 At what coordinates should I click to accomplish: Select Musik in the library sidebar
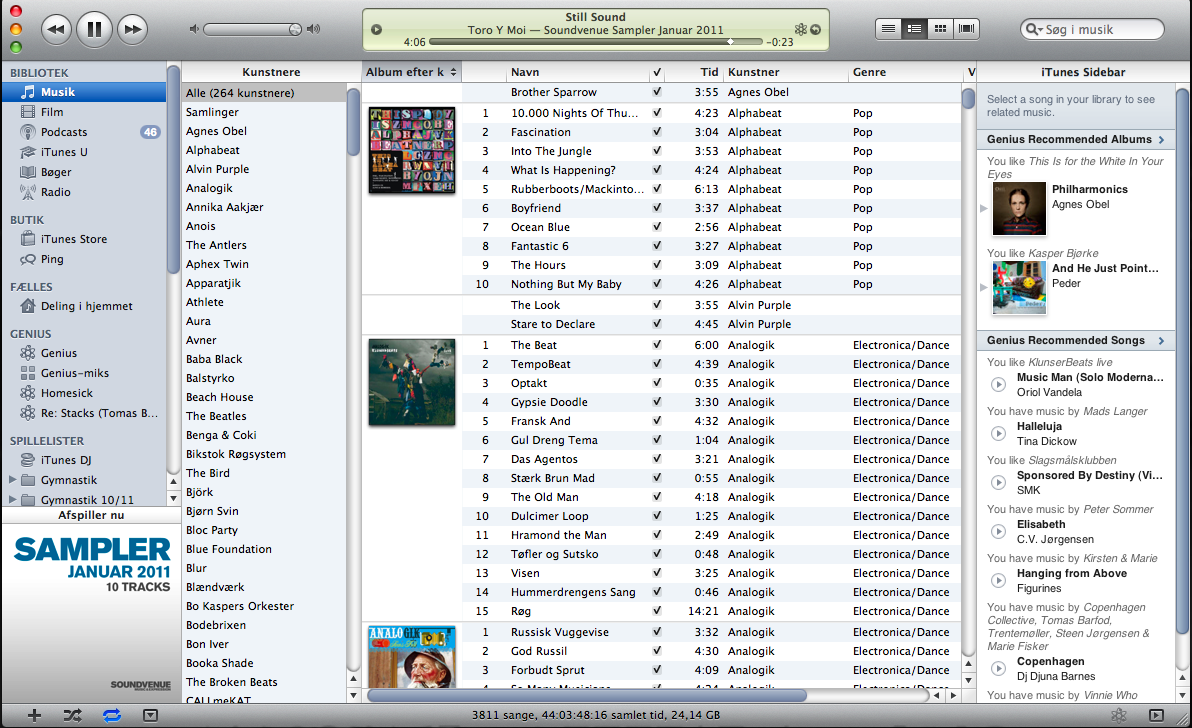pyautogui.click(x=84, y=92)
